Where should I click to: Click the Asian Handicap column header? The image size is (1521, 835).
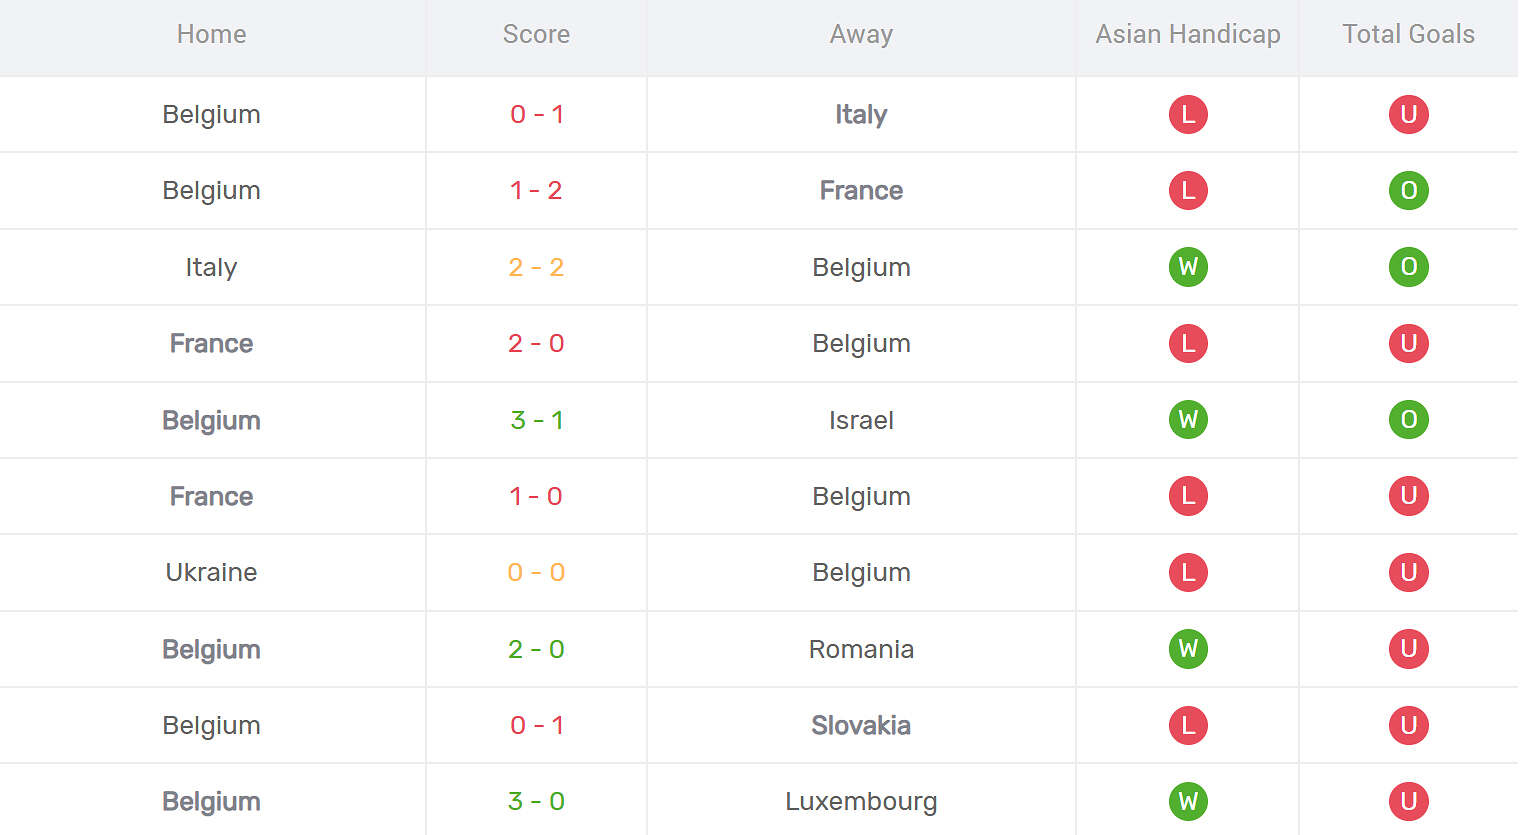[1188, 34]
